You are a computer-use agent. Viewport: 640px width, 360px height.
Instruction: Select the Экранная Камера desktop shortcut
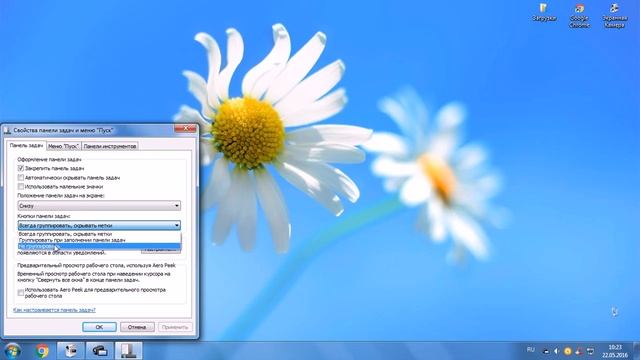click(614, 16)
